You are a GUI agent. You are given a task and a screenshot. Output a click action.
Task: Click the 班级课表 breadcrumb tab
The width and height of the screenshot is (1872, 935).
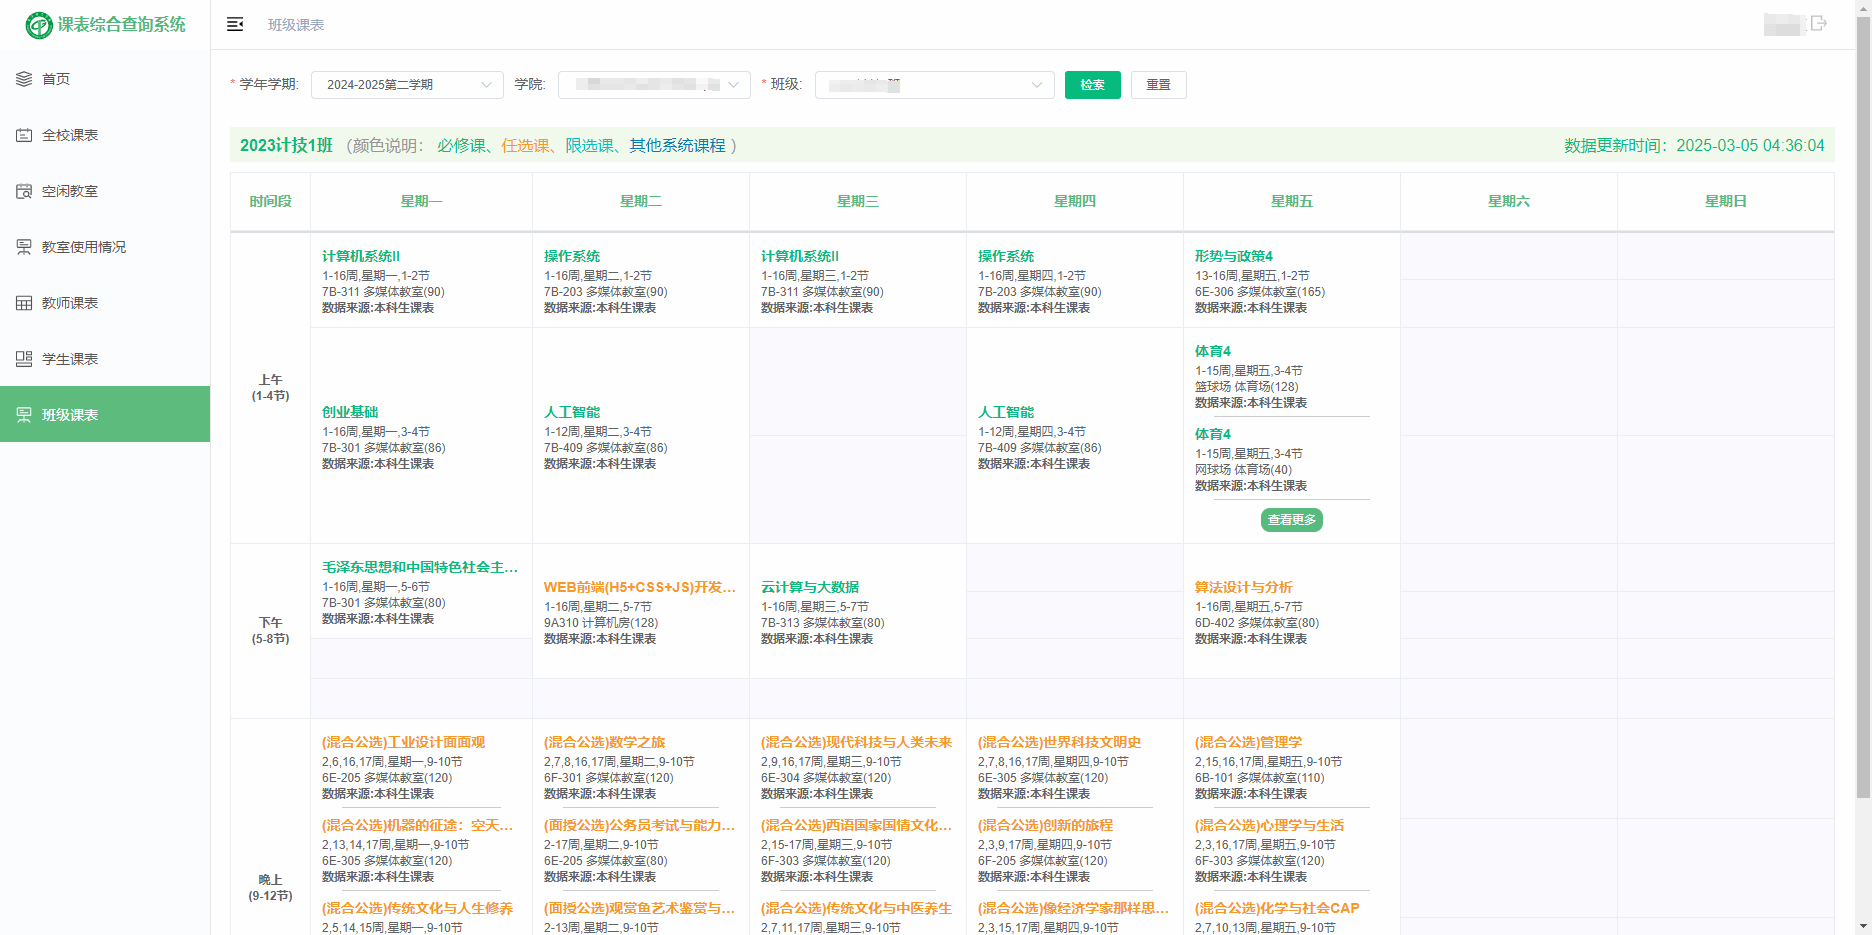296,25
